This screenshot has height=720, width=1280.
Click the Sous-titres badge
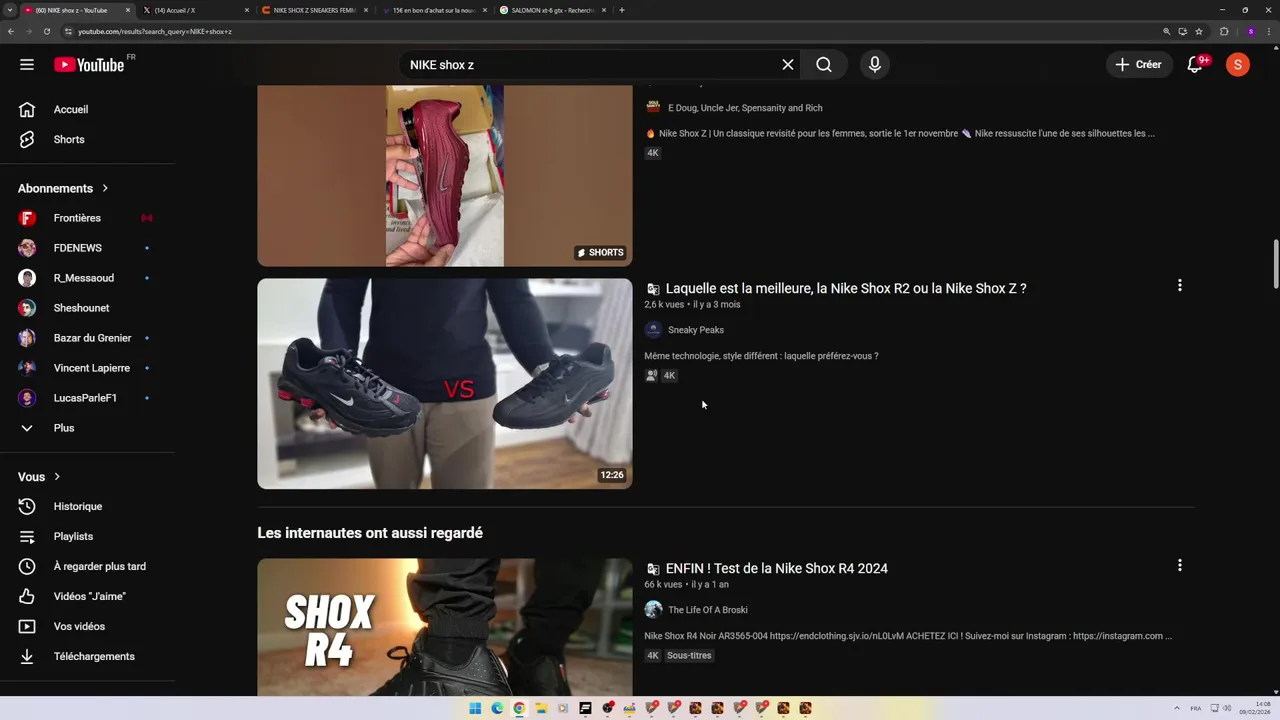tap(689, 656)
